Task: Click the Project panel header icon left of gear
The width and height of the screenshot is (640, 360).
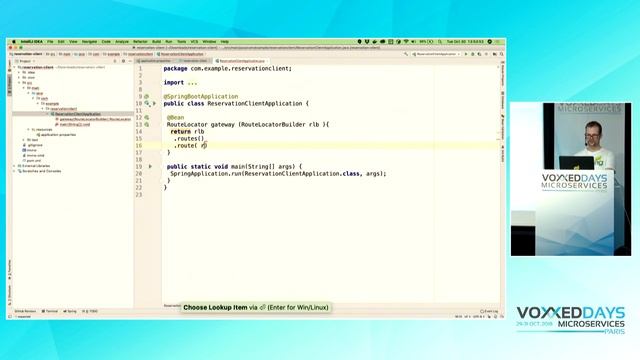Action: (115, 61)
